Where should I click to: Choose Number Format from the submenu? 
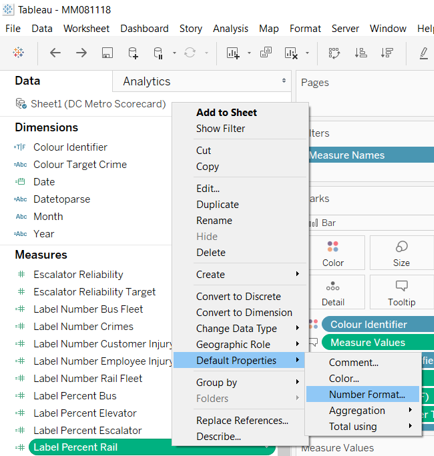tap(363, 394)
